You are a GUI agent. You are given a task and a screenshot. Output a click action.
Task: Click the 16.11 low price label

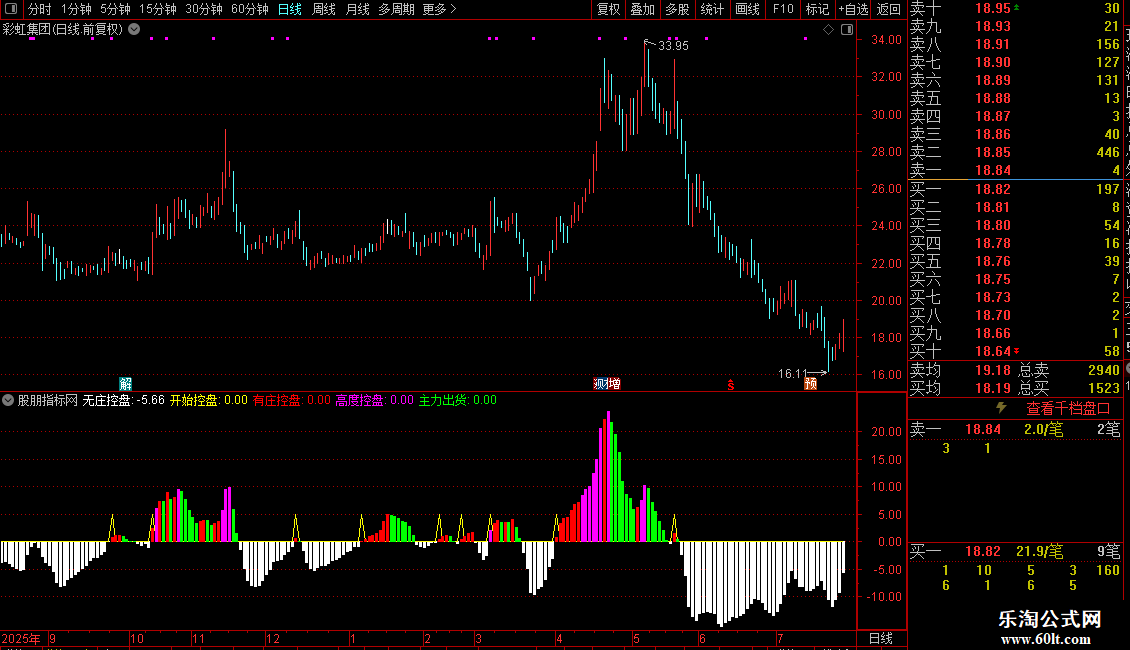(793, 373)
